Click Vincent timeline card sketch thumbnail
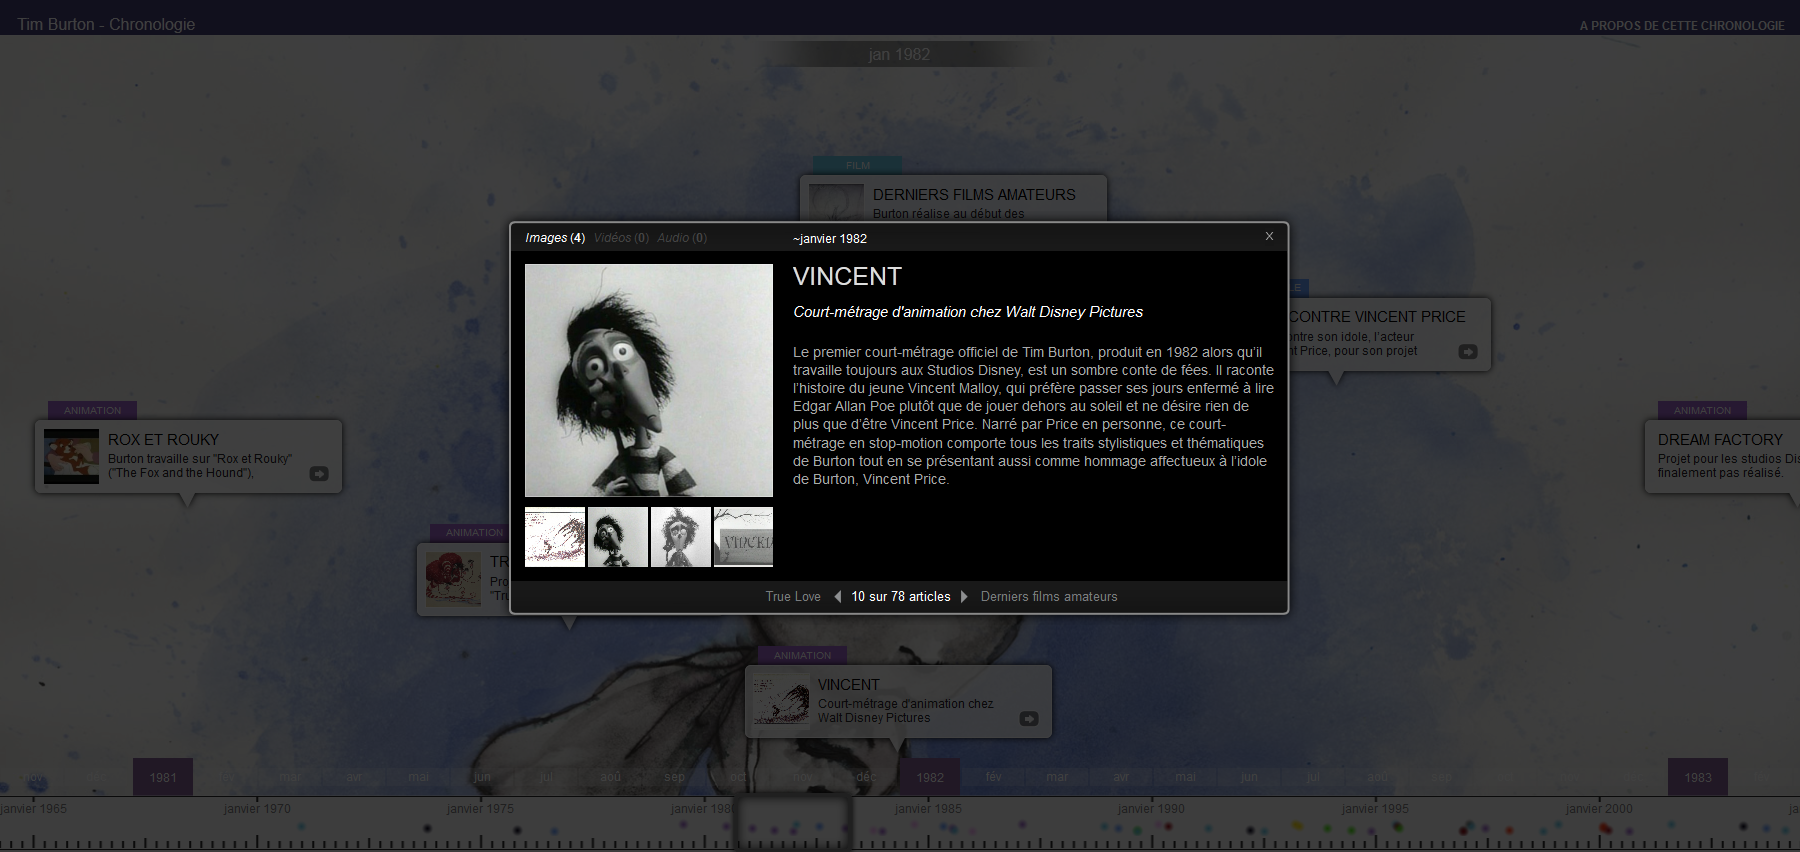The width and height of the screenshot is (1800, 852). (x=781, y=701)
